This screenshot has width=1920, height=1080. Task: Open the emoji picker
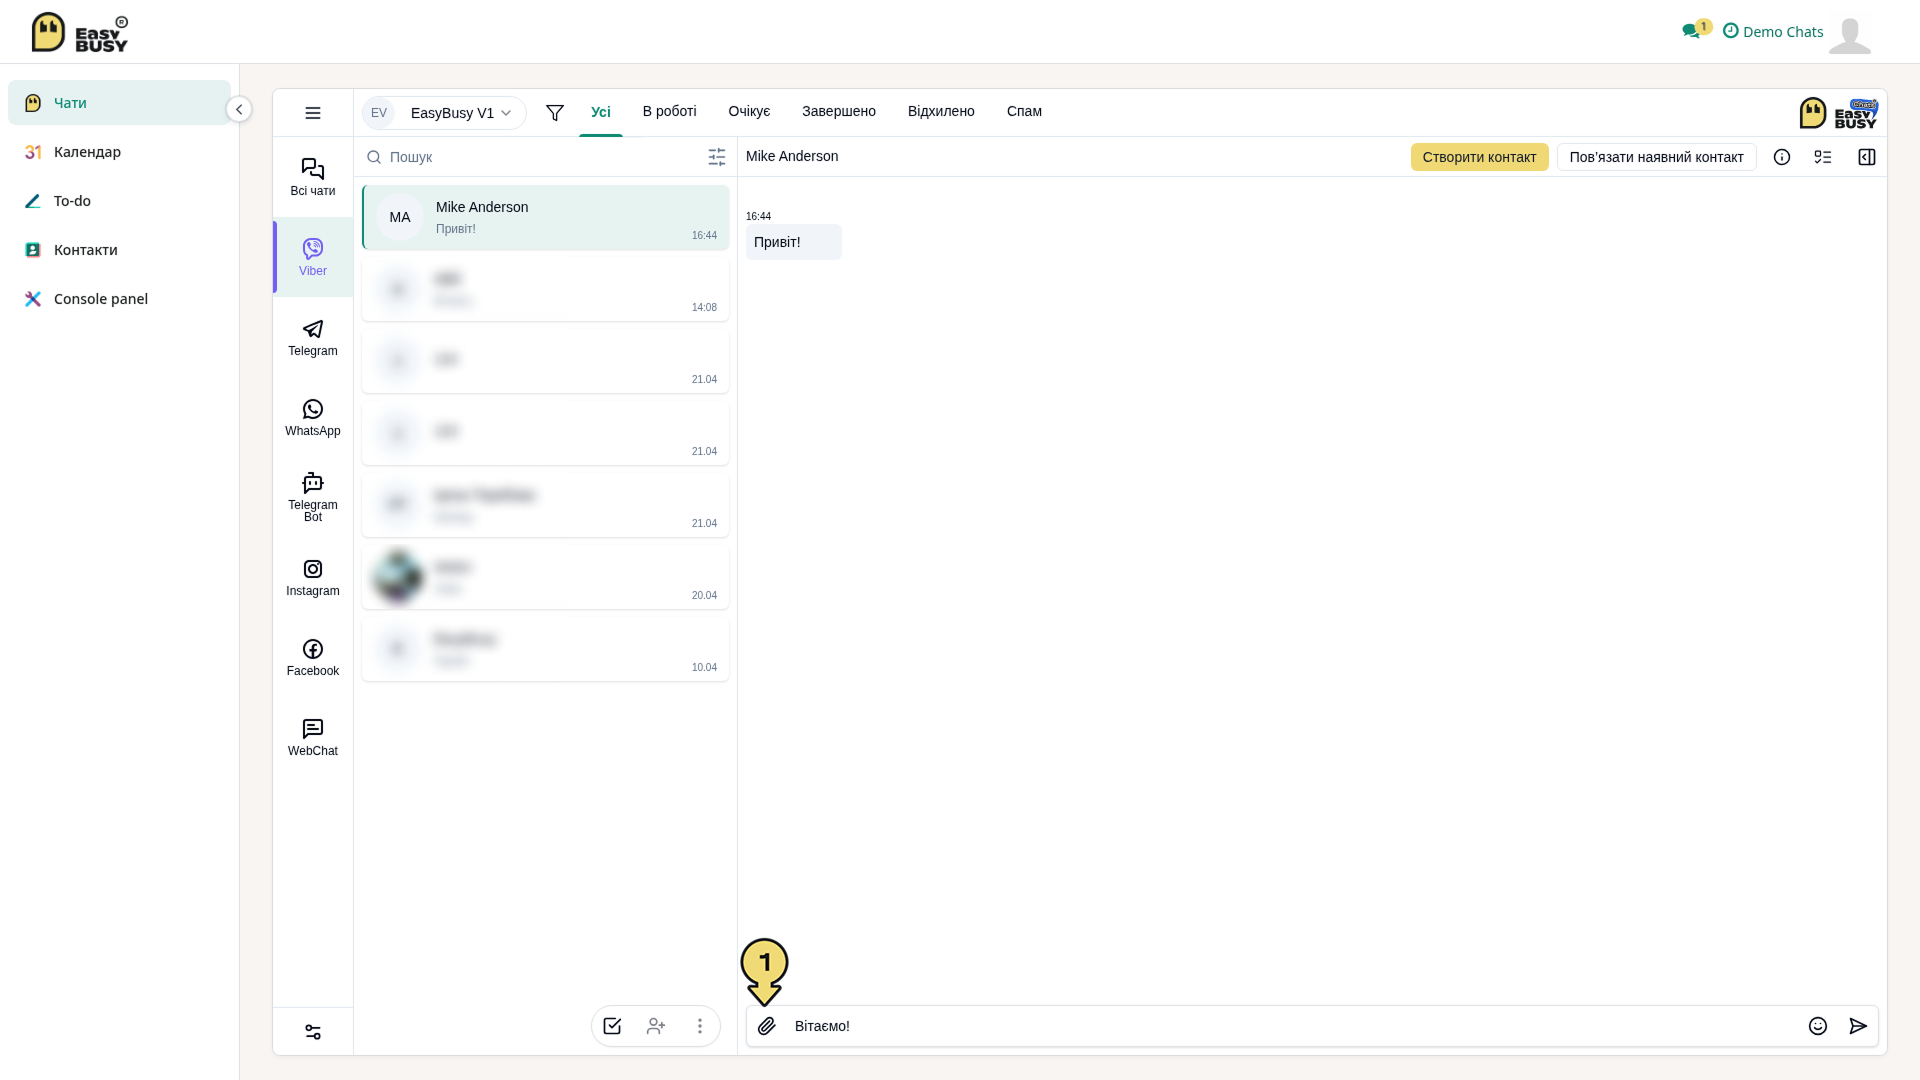click(1818, 1026)
